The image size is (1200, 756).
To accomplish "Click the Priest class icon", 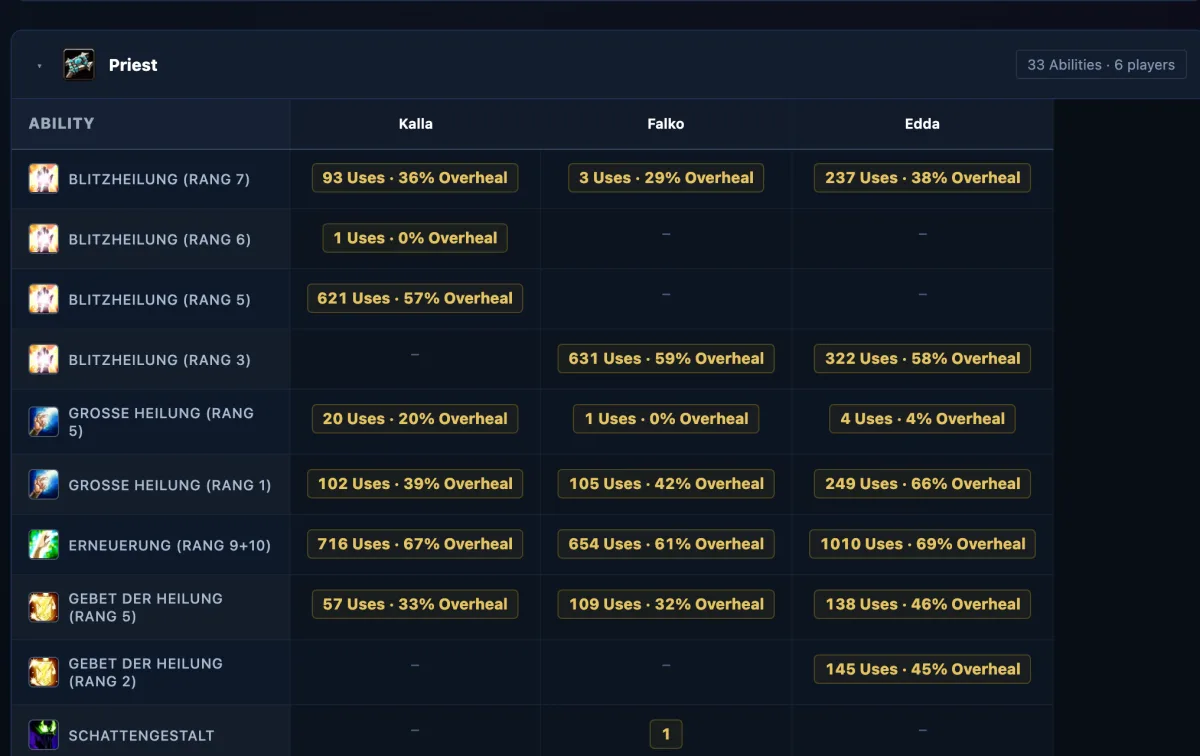I will (79, 65).
